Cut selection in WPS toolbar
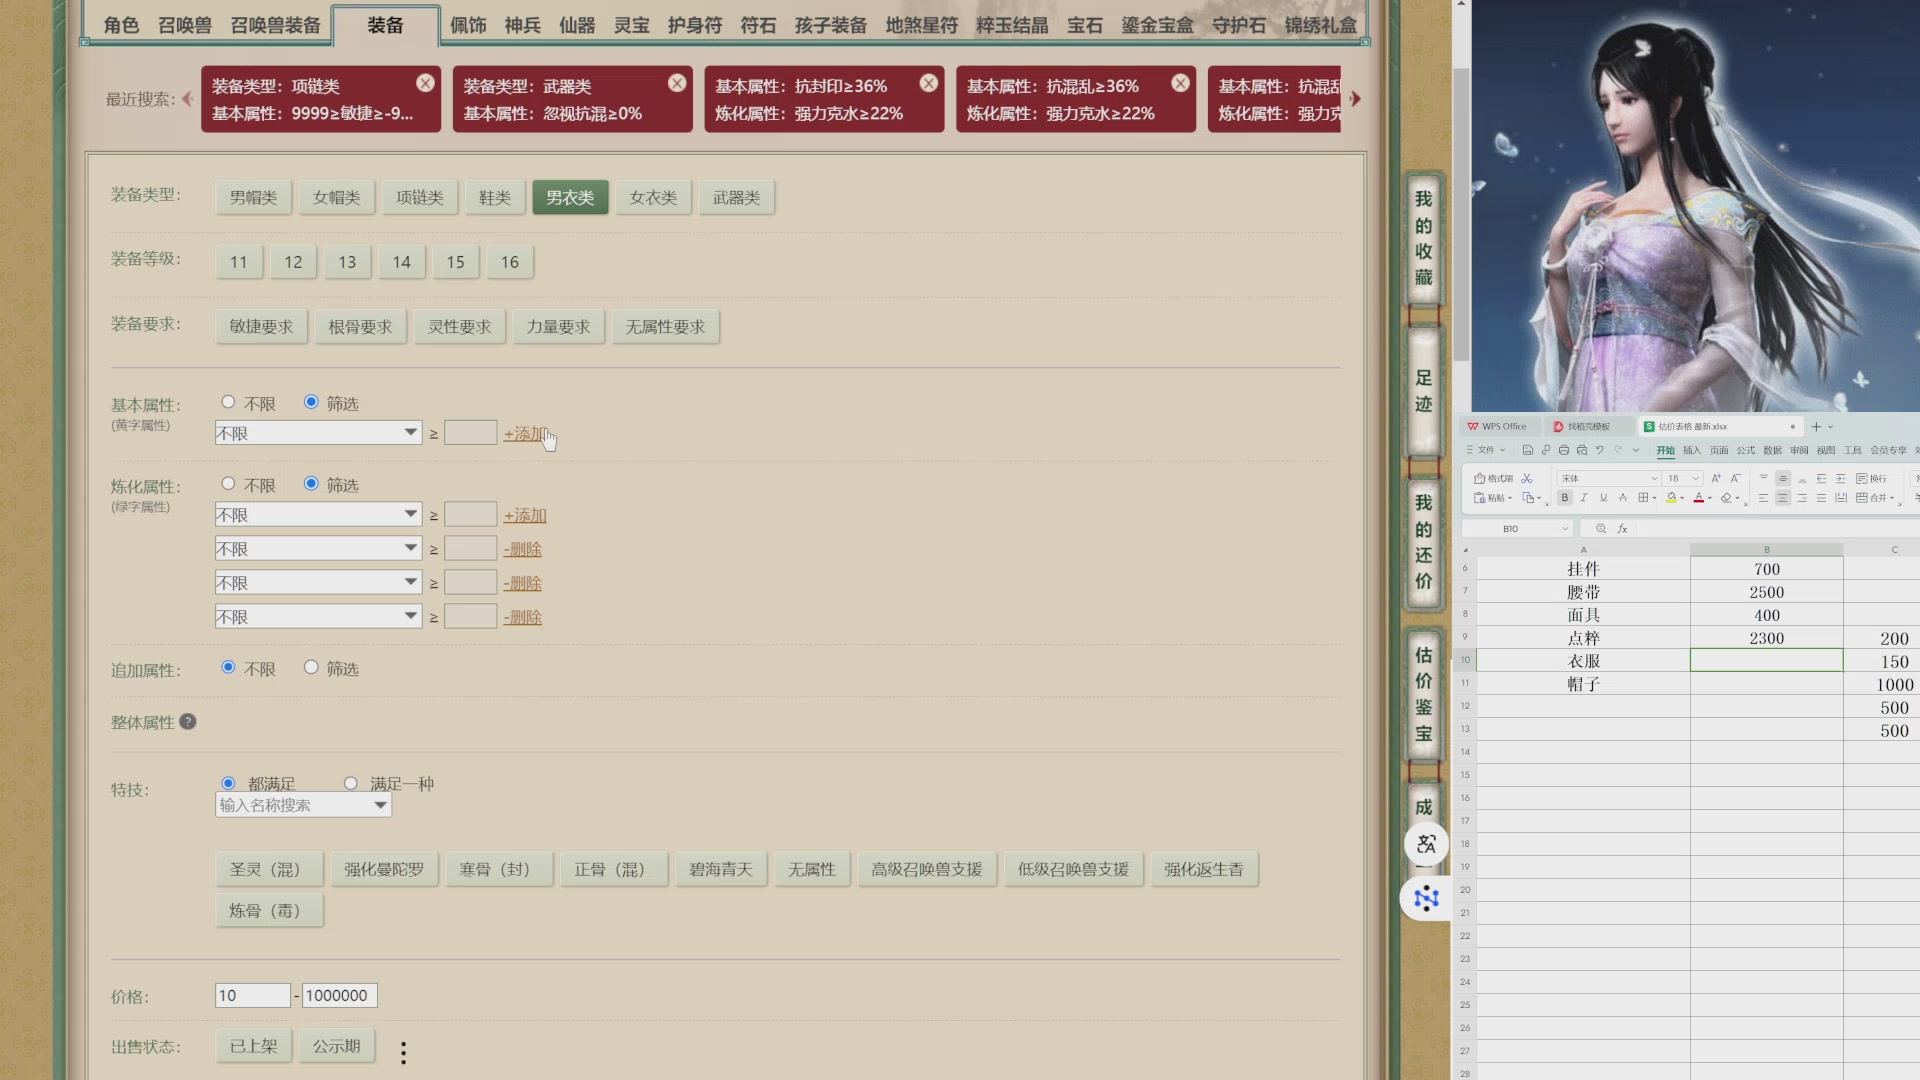Viewport: 1920px width, 1080px height. point(1526,478)
